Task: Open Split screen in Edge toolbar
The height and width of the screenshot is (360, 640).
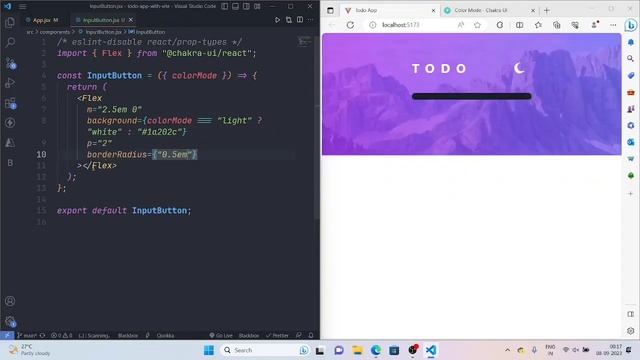Action: [x=519, y=25]
